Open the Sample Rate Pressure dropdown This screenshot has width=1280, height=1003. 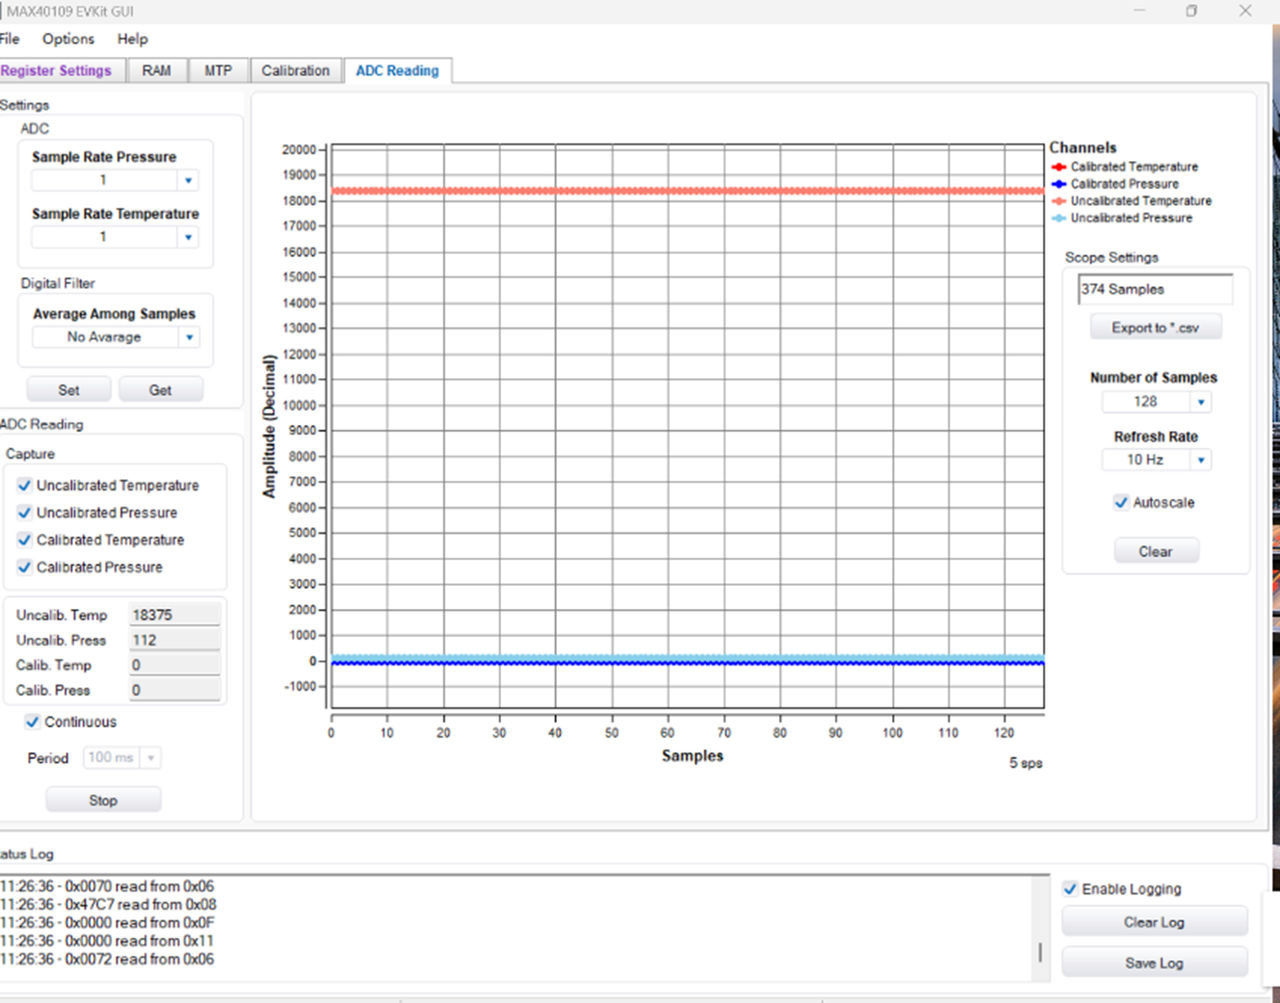pyautogui.click(x=188, y=180)
